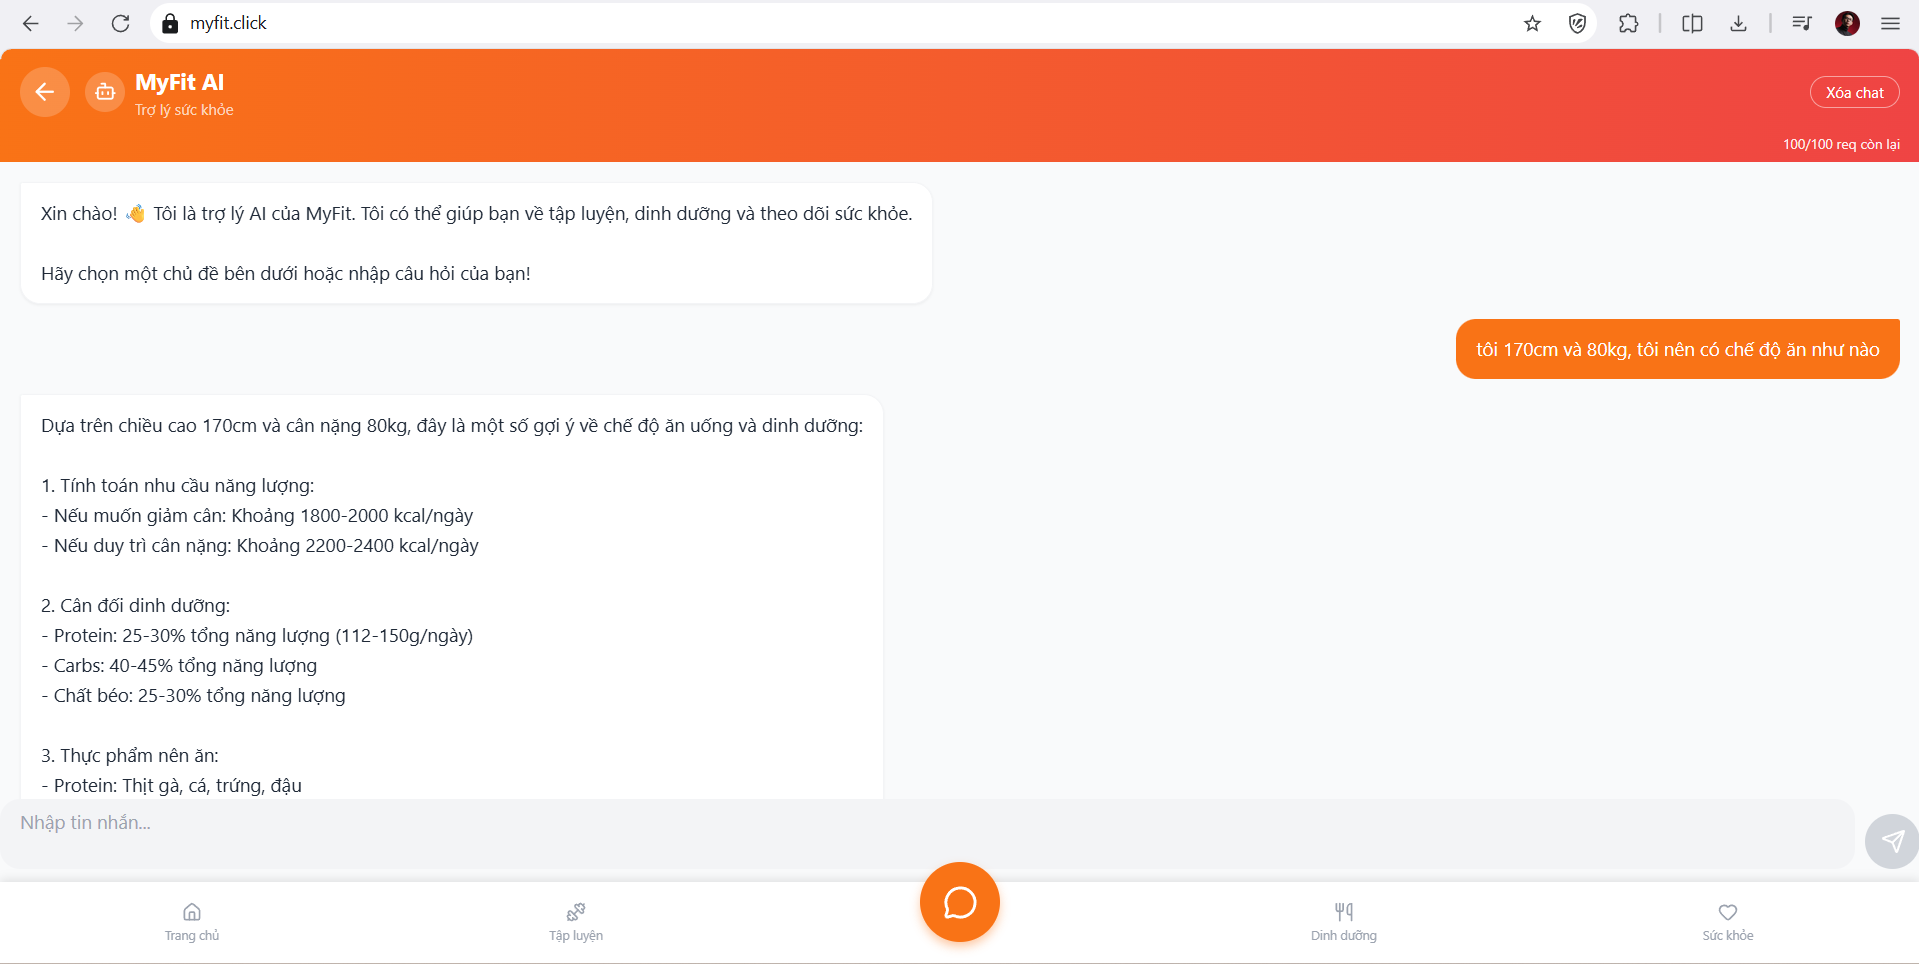The image size is (1919, 964).
Task: Go to the Trang chủ tab
Action: [x=192, y=921]
